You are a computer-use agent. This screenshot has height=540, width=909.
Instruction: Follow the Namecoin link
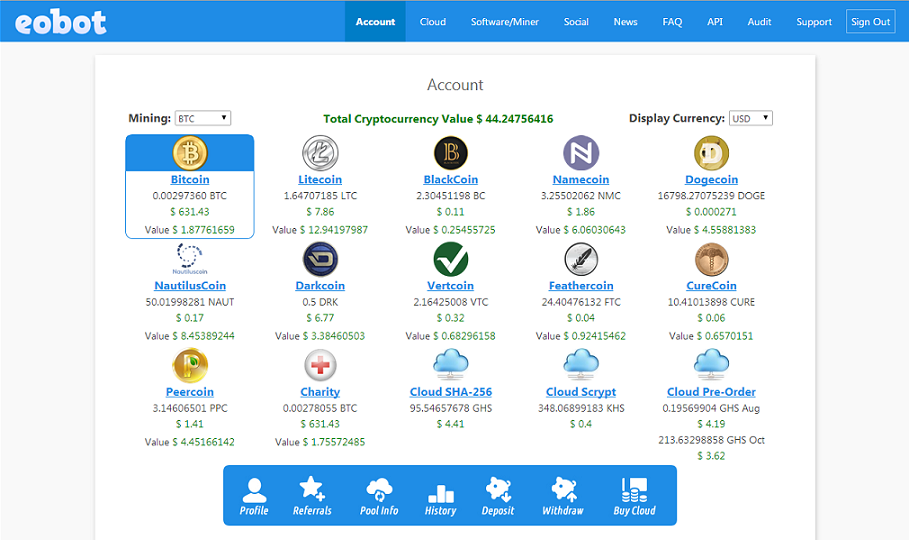click(581, 180)
